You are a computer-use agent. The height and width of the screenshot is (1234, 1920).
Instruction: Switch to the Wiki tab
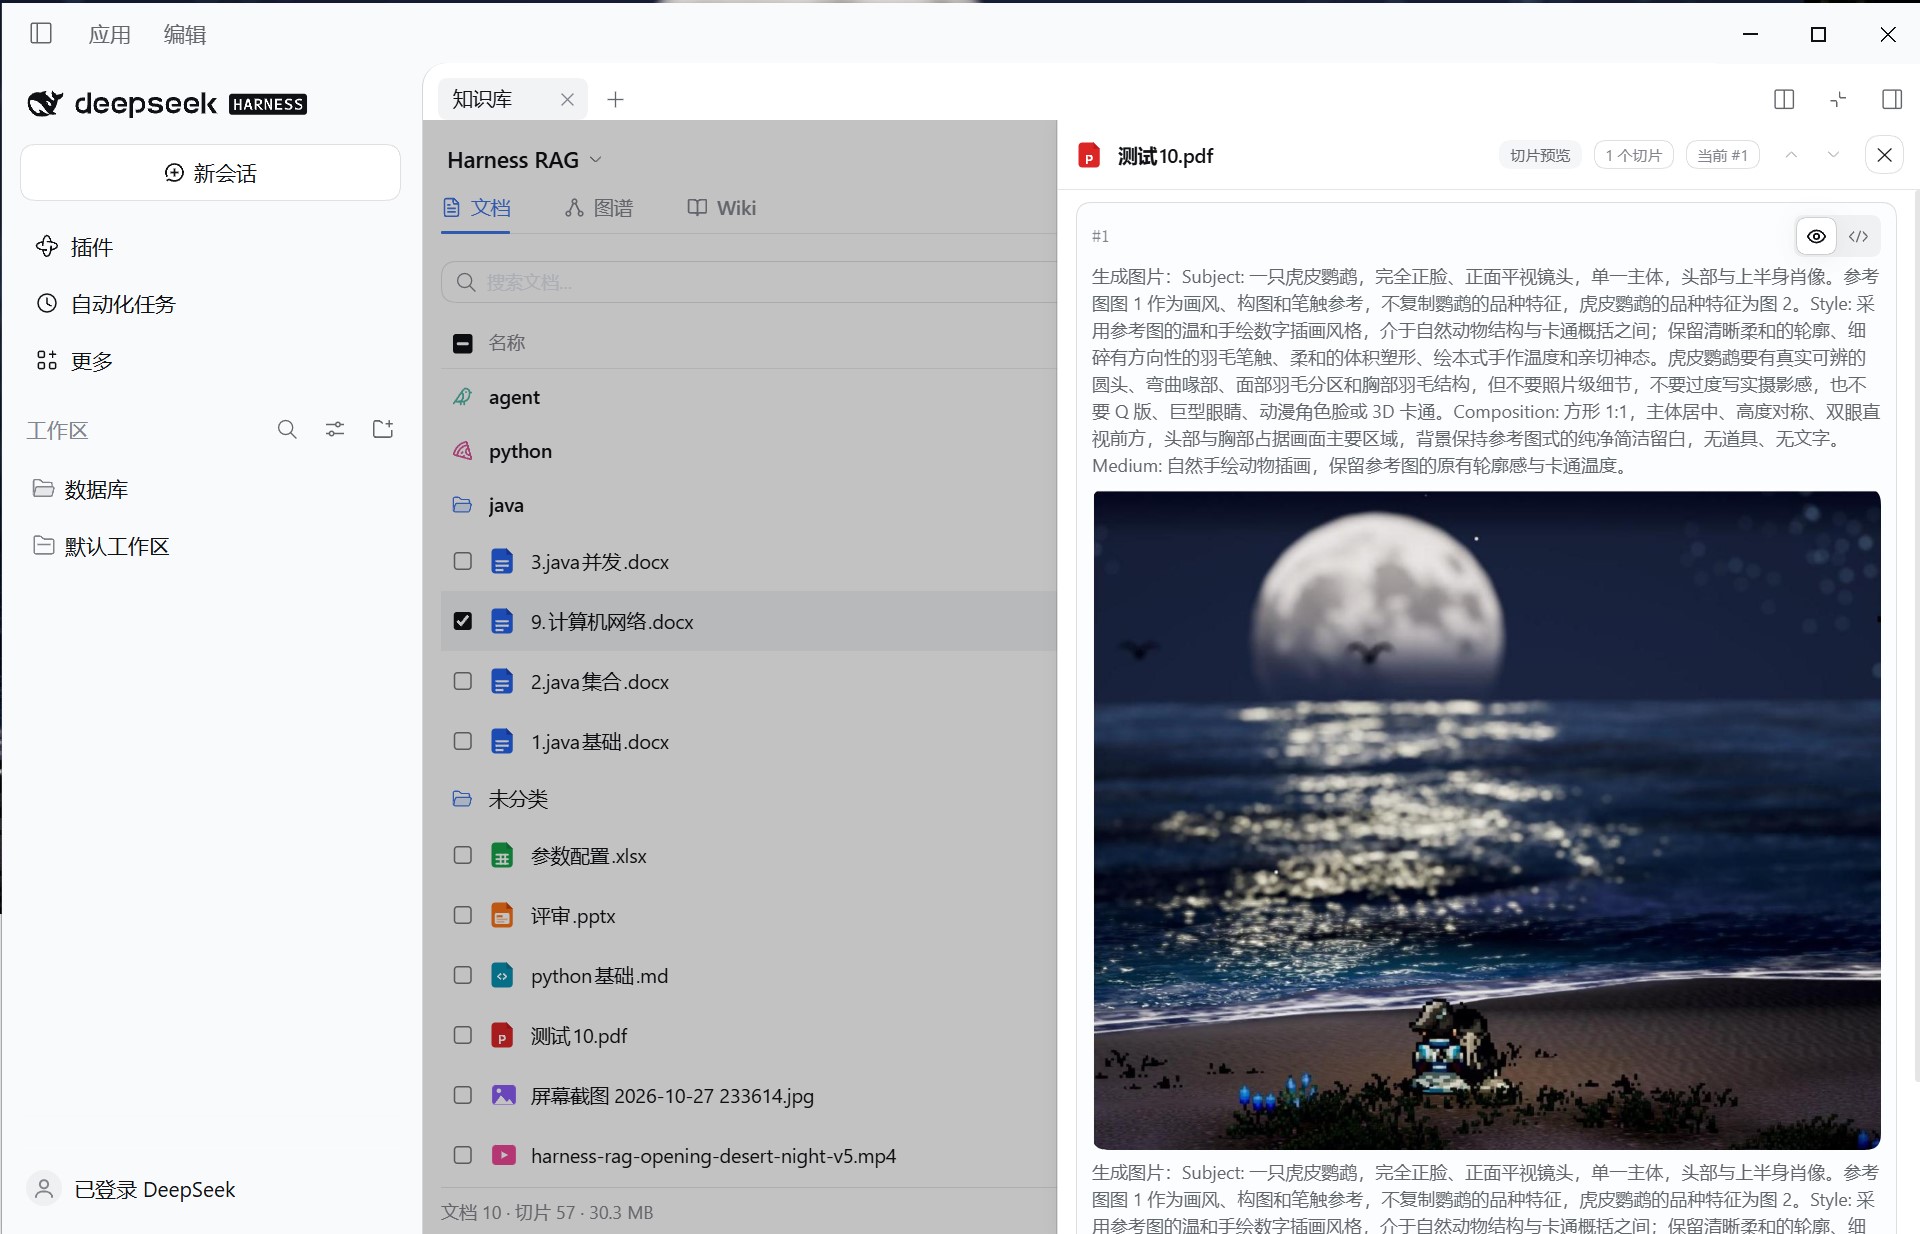point(721,208)
